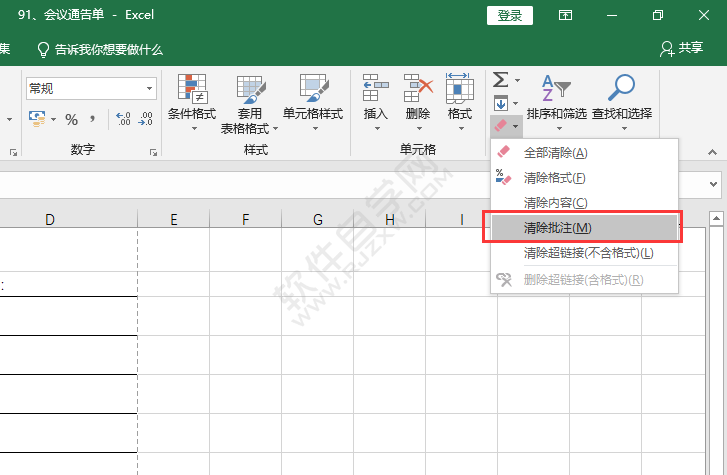Increase decimal places

[x=123, y=119]
